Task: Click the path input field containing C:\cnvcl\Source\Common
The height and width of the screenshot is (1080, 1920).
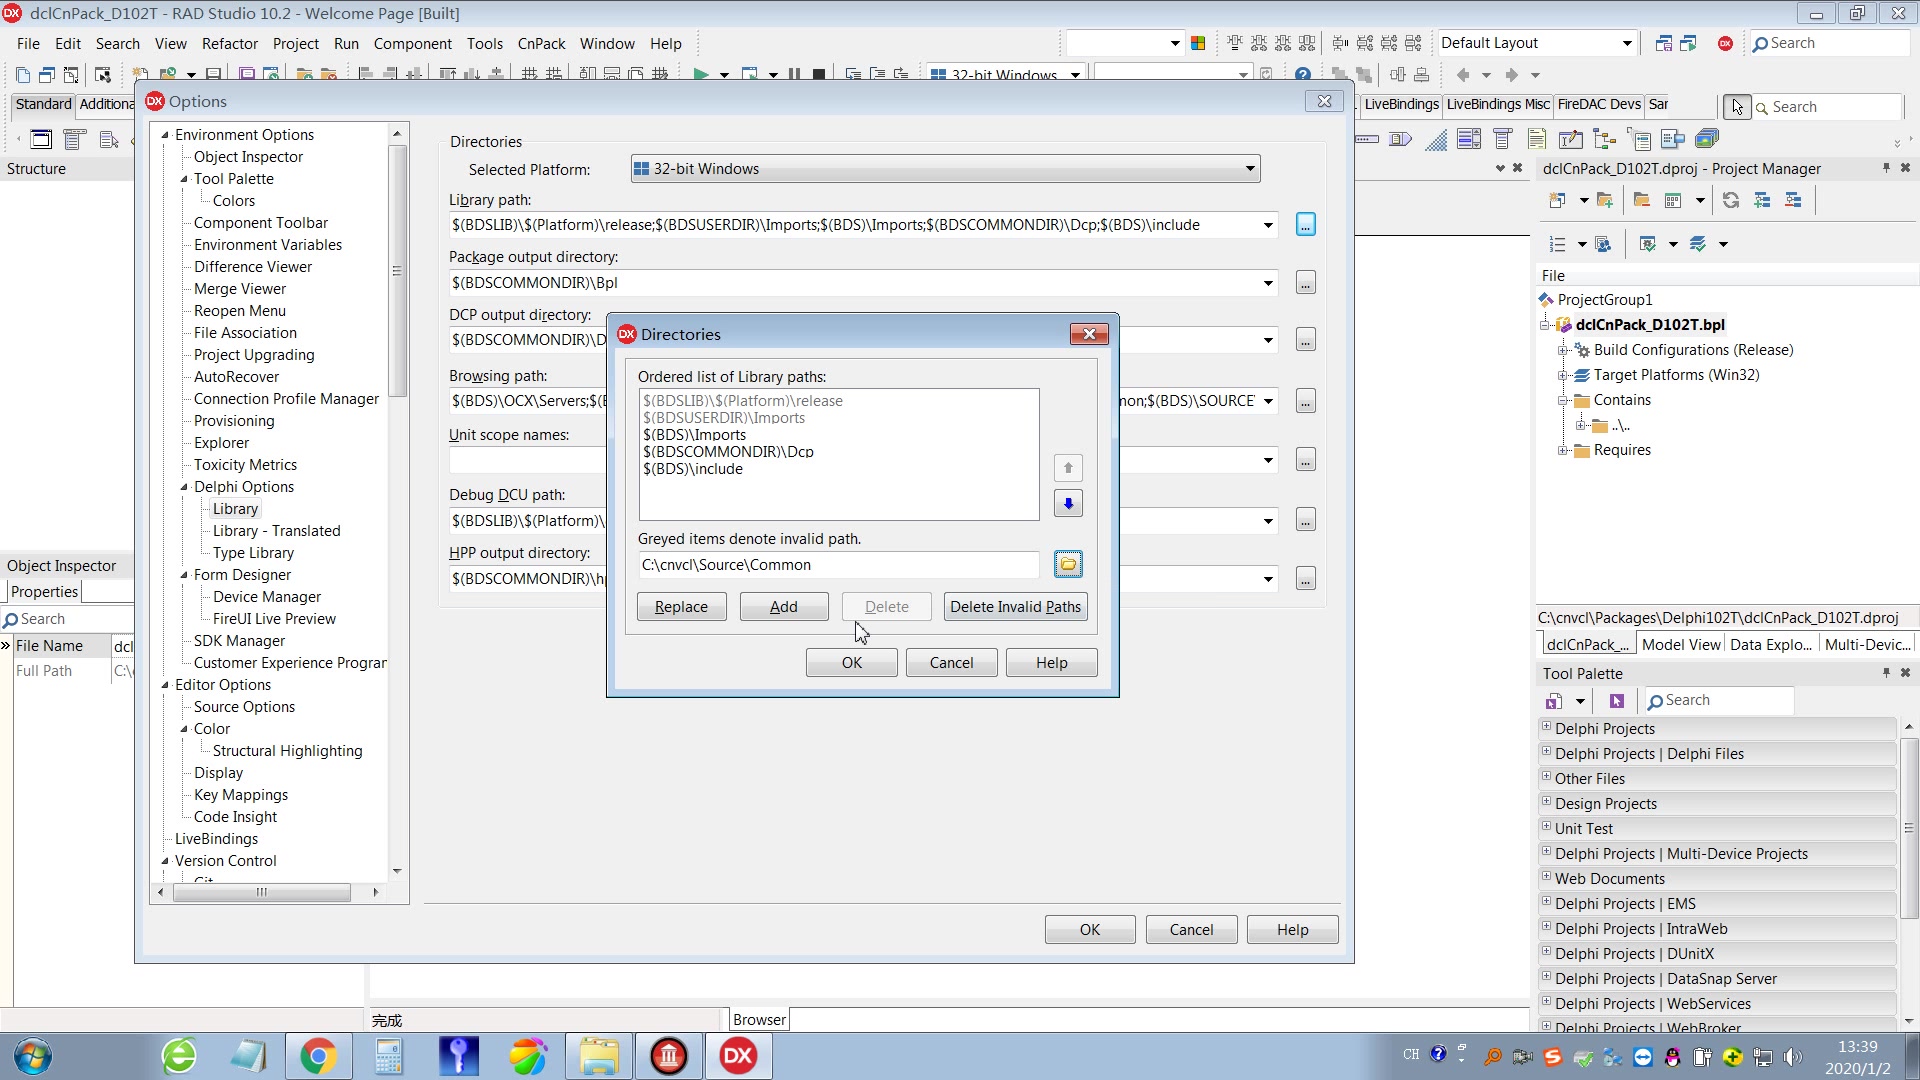Action: tap(838, 565)
